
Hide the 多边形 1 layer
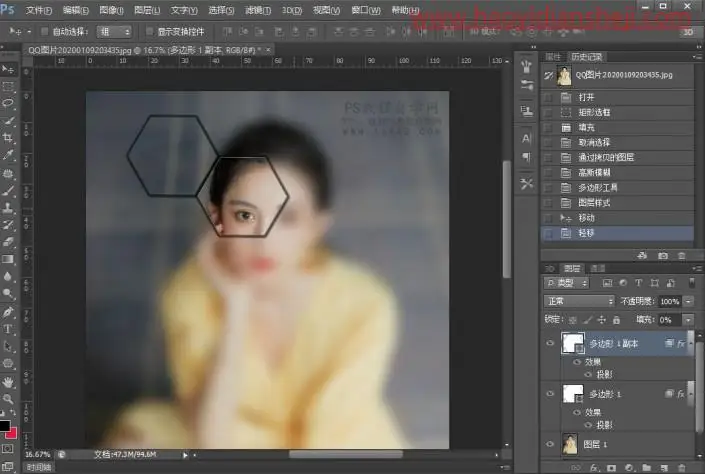[550, 394]
